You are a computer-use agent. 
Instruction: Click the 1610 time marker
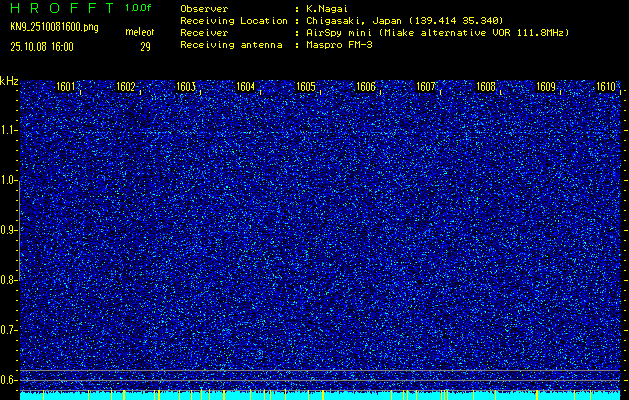click(x=606, y=88)
